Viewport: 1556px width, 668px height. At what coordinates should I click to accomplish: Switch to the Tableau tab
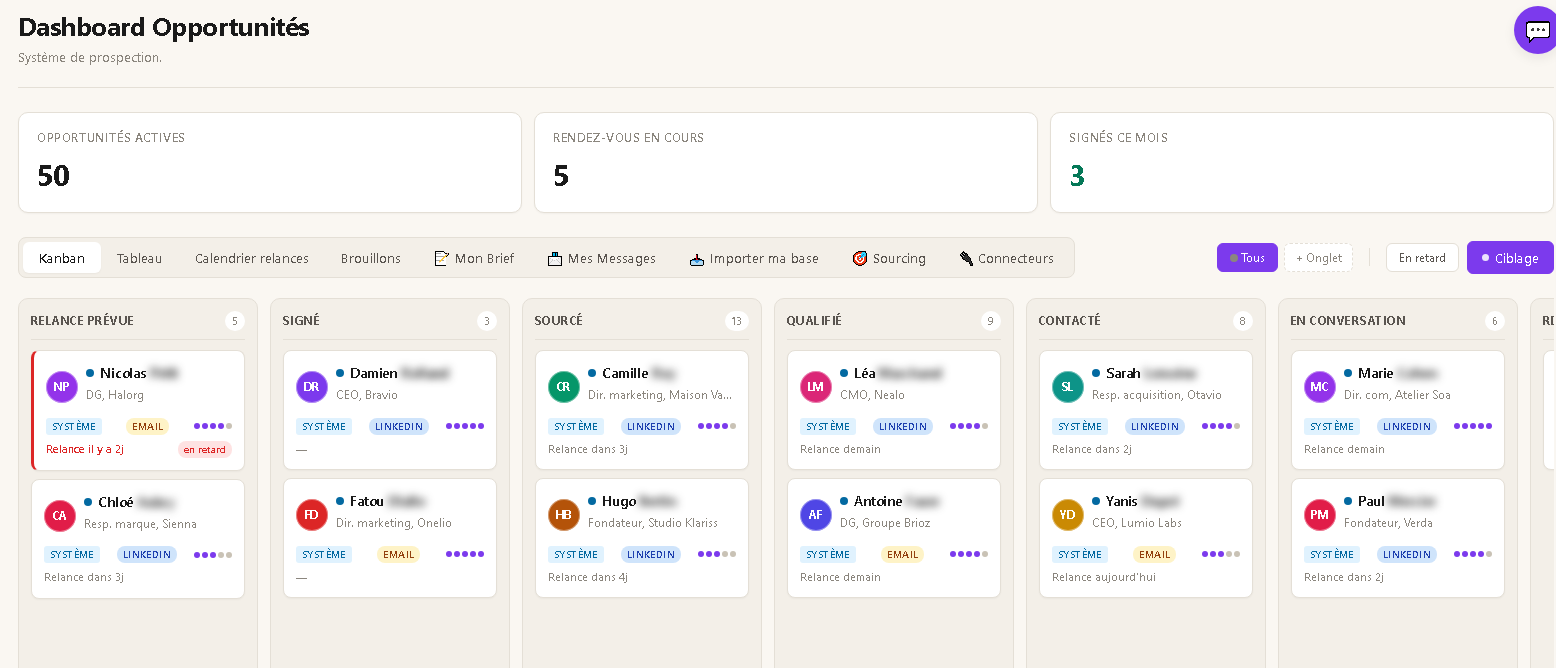pyautogui.click(x=139, y=258)
